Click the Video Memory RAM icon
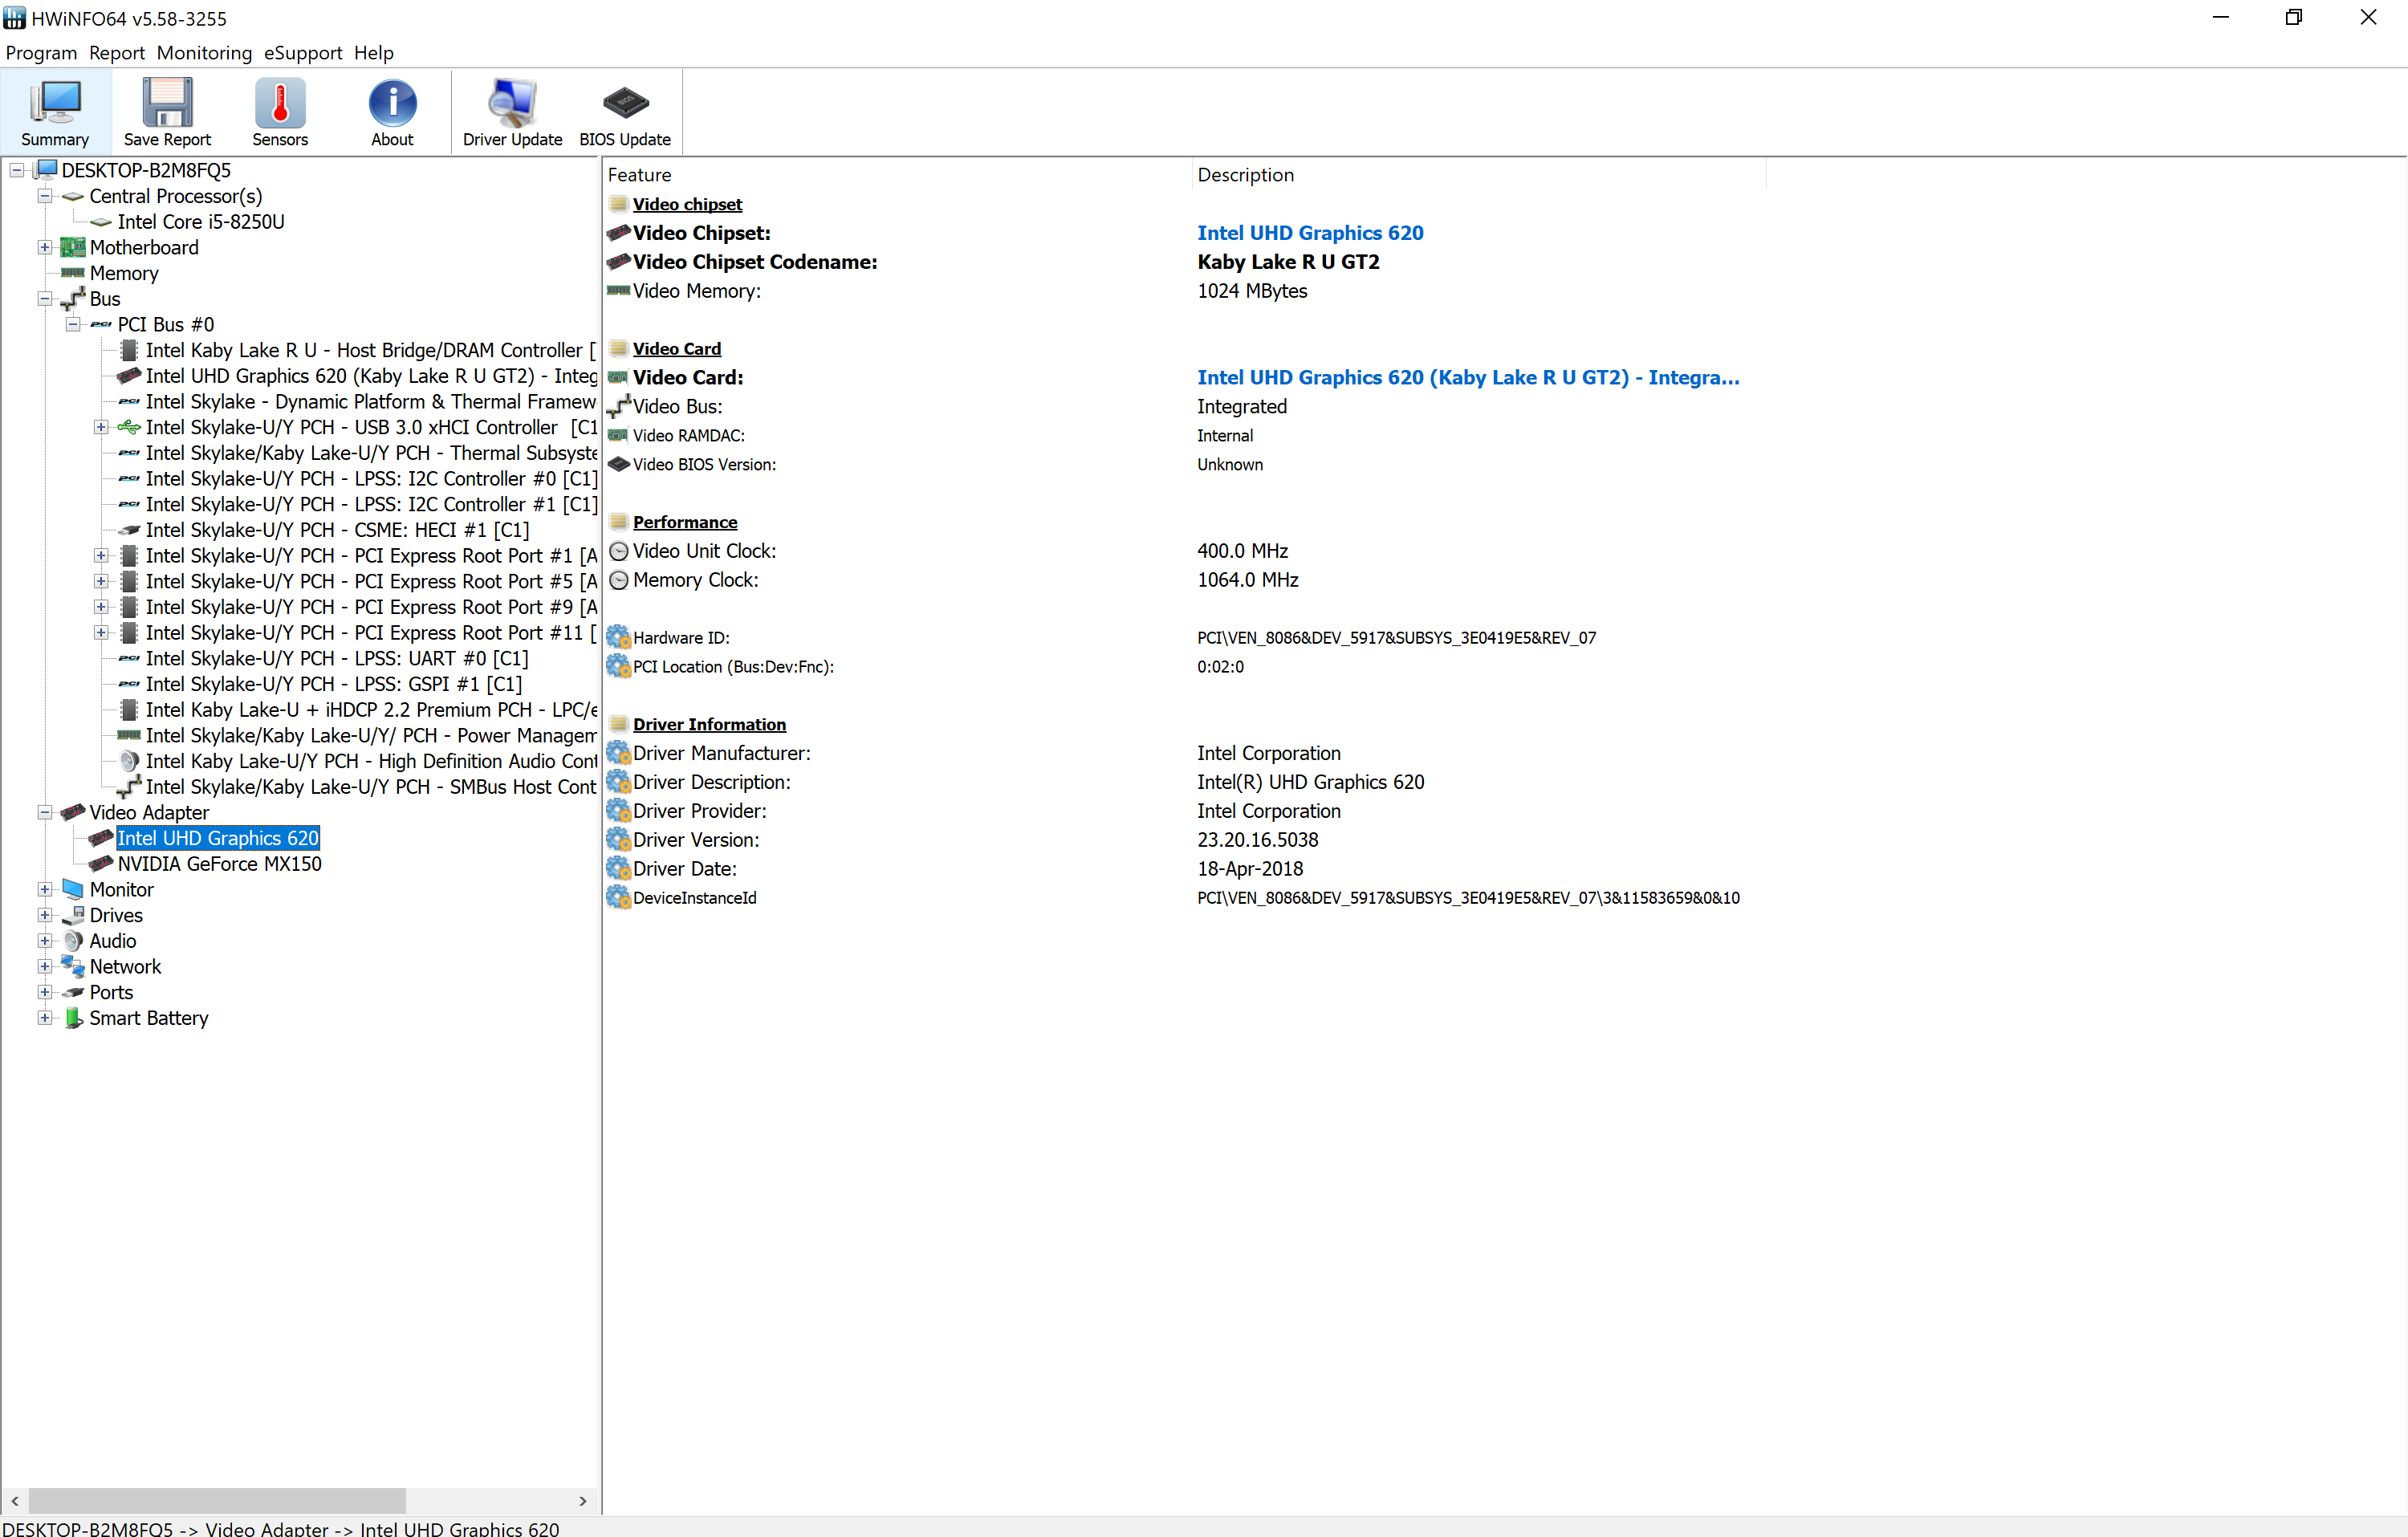The image size is (2408, 1537). pos(619,290)
